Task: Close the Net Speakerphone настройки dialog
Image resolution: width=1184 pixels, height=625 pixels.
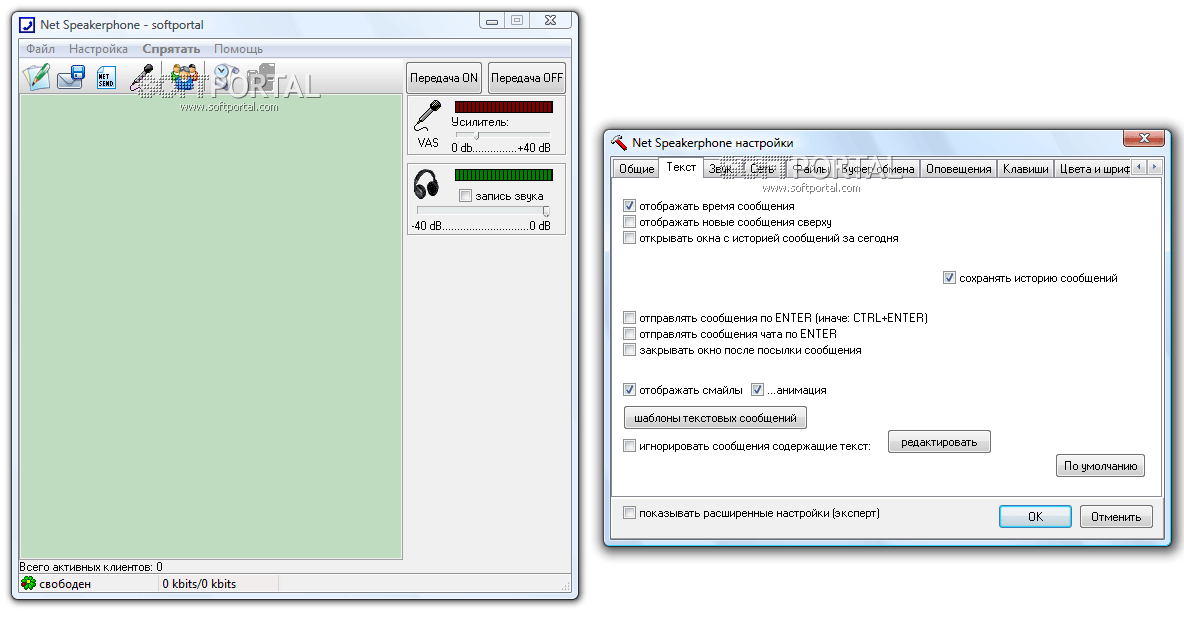Action: point(1144,138)
